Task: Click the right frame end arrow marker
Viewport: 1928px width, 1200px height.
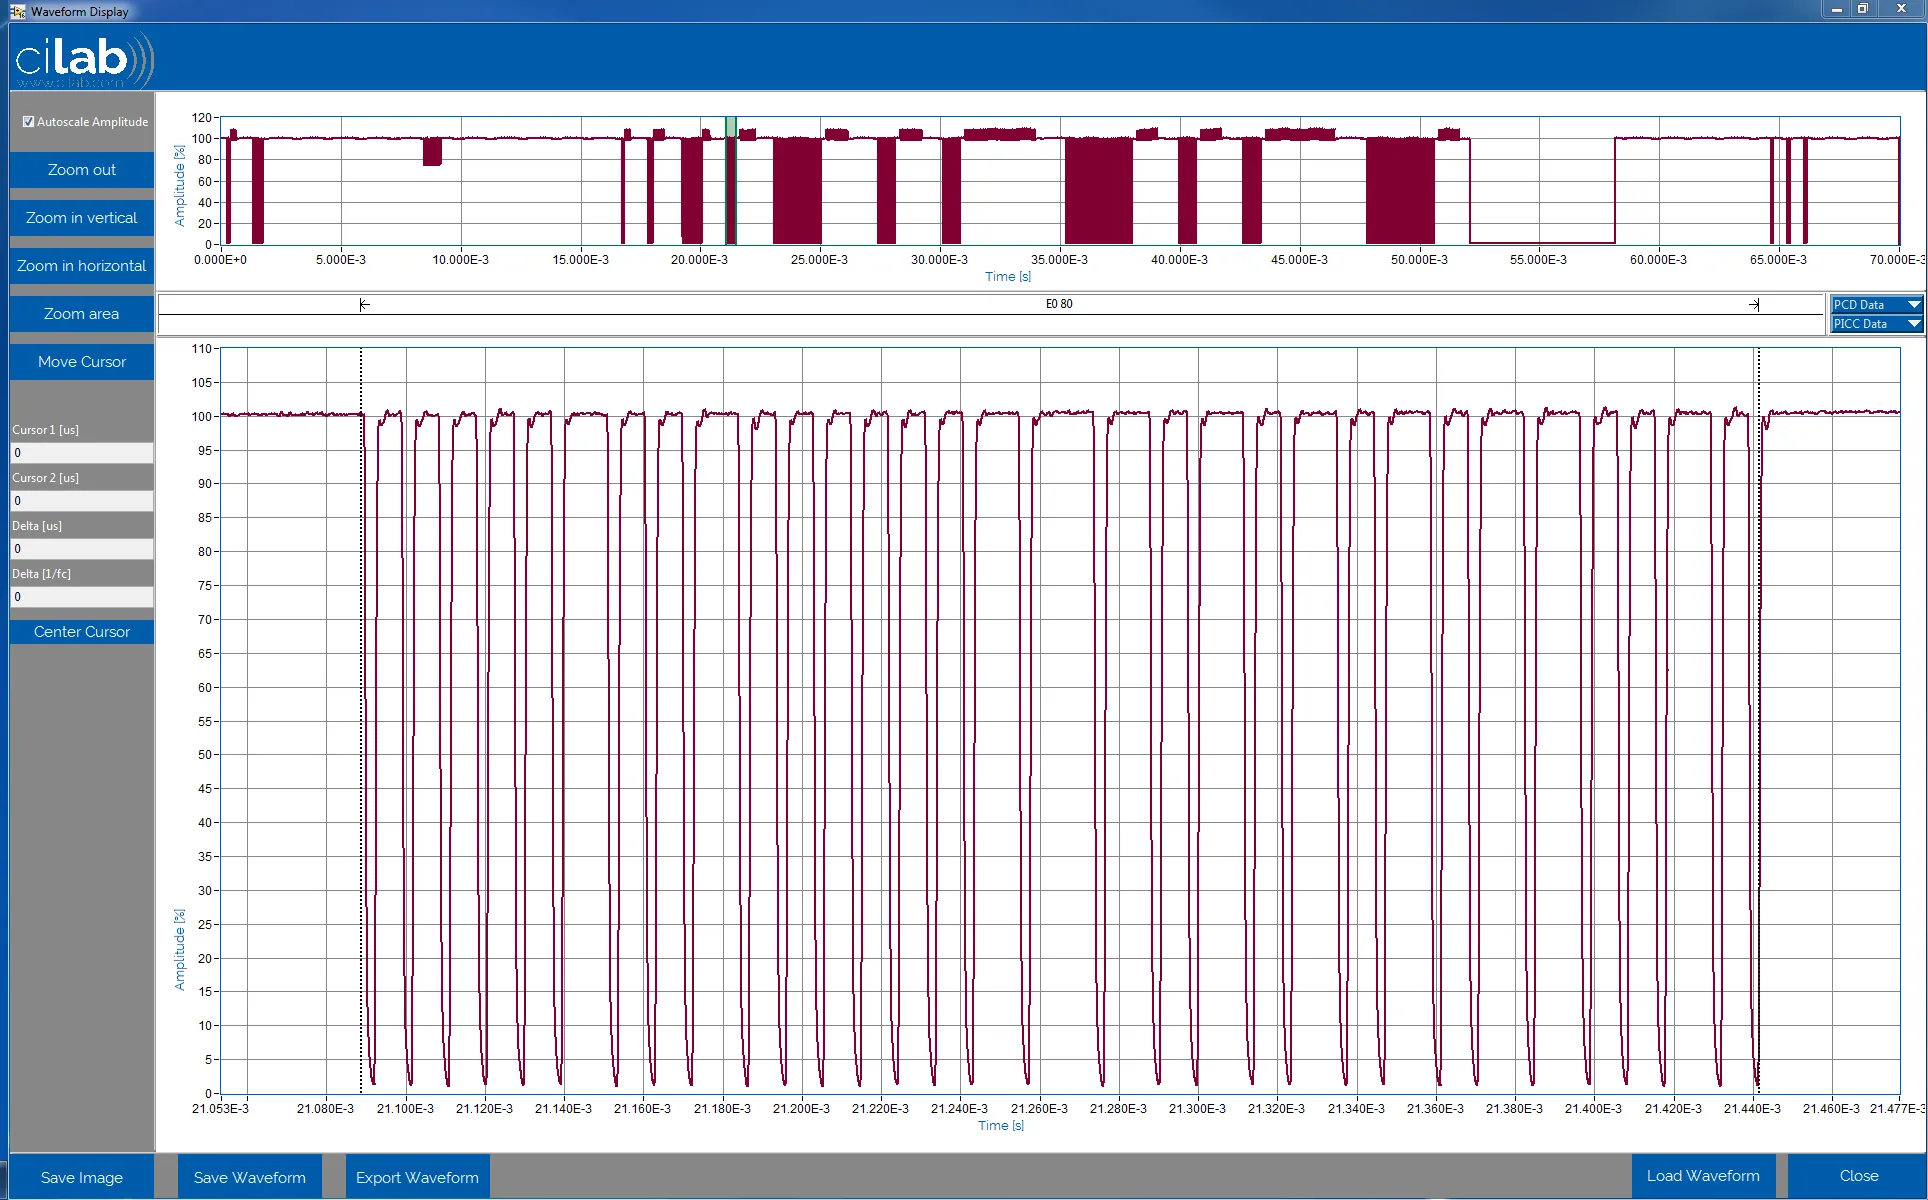Action: tap(1754, 304)
